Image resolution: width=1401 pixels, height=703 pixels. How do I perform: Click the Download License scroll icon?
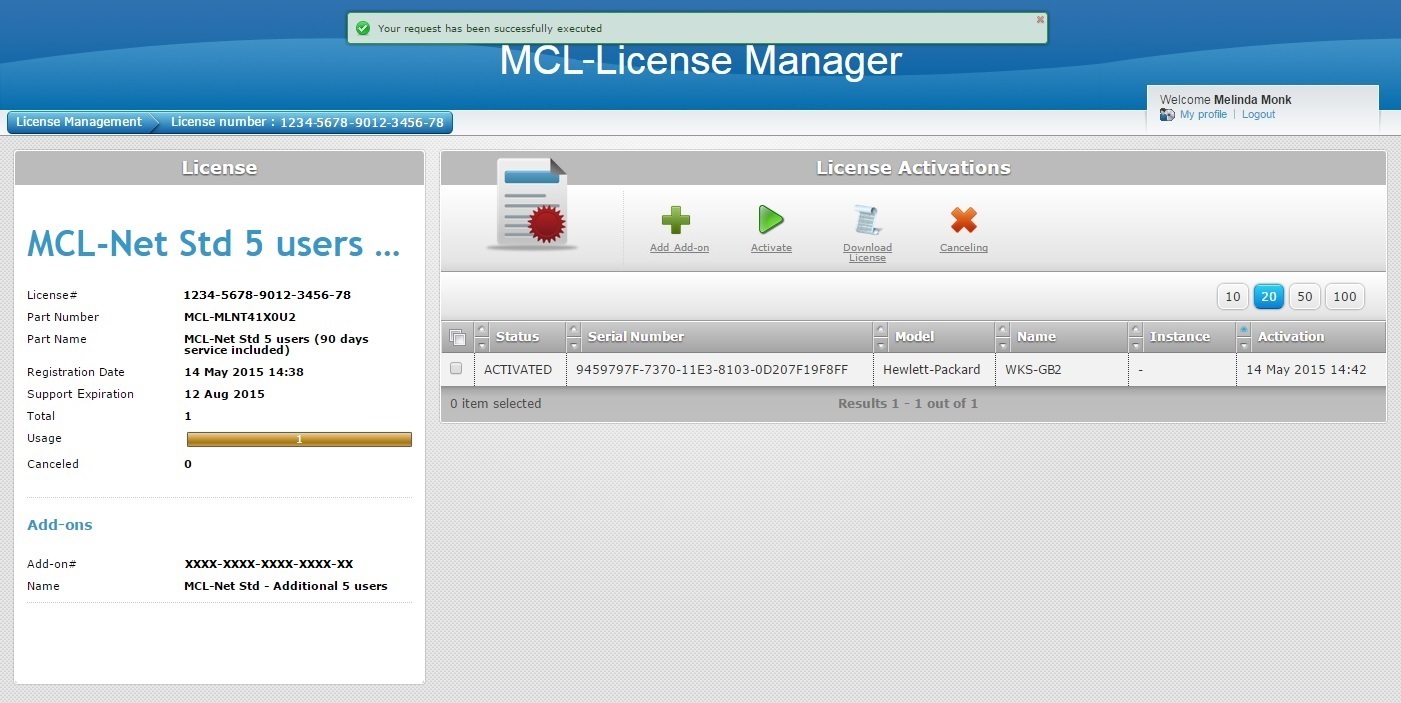(866, 220)
